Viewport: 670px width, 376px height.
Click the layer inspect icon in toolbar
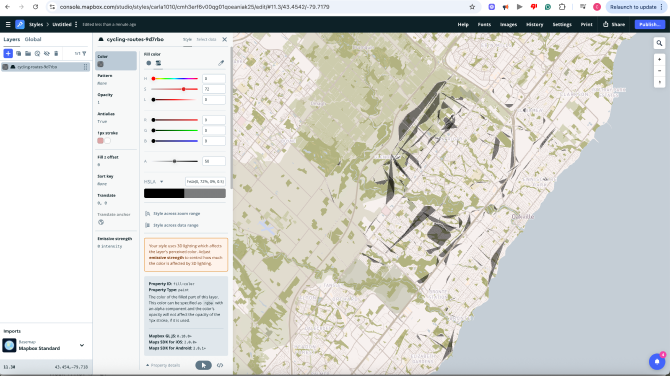[37, 53]
